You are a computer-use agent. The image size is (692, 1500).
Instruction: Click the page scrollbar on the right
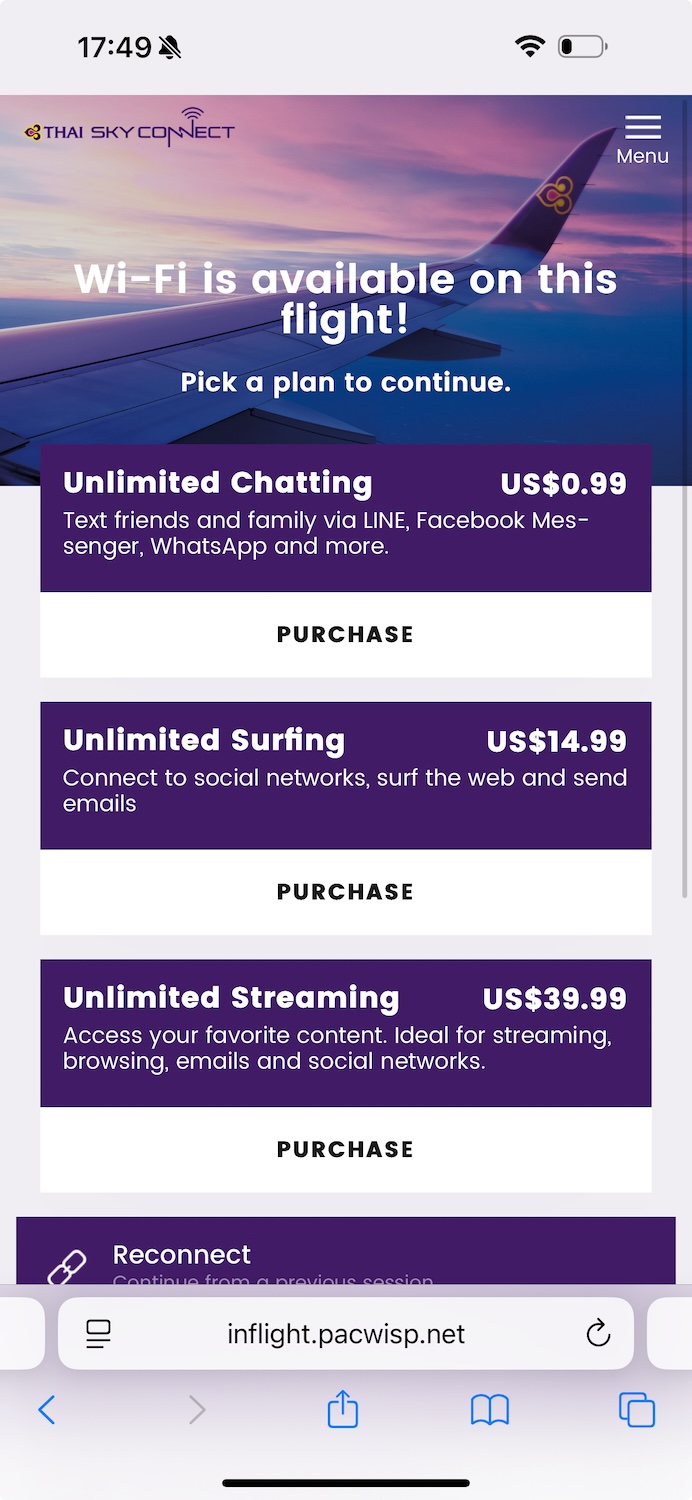click(x=685, y=500)
